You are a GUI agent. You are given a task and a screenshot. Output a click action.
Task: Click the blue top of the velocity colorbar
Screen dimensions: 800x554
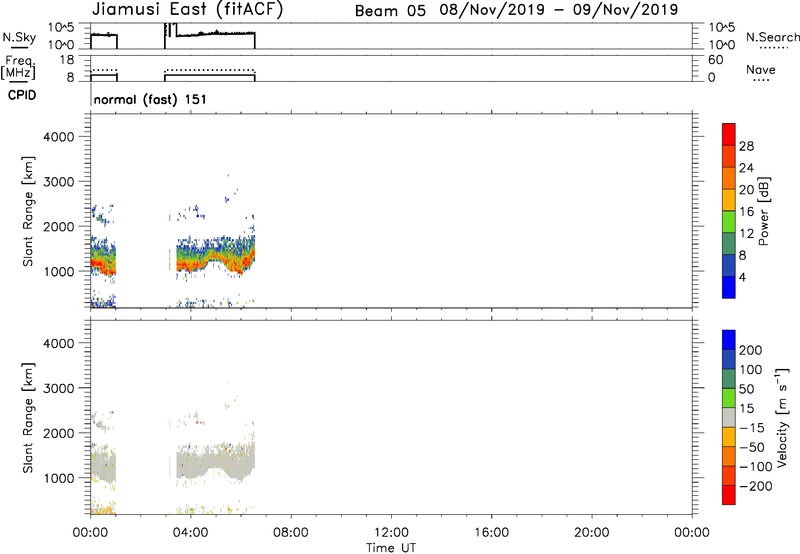pyautogui.click(x=729, y=340)
